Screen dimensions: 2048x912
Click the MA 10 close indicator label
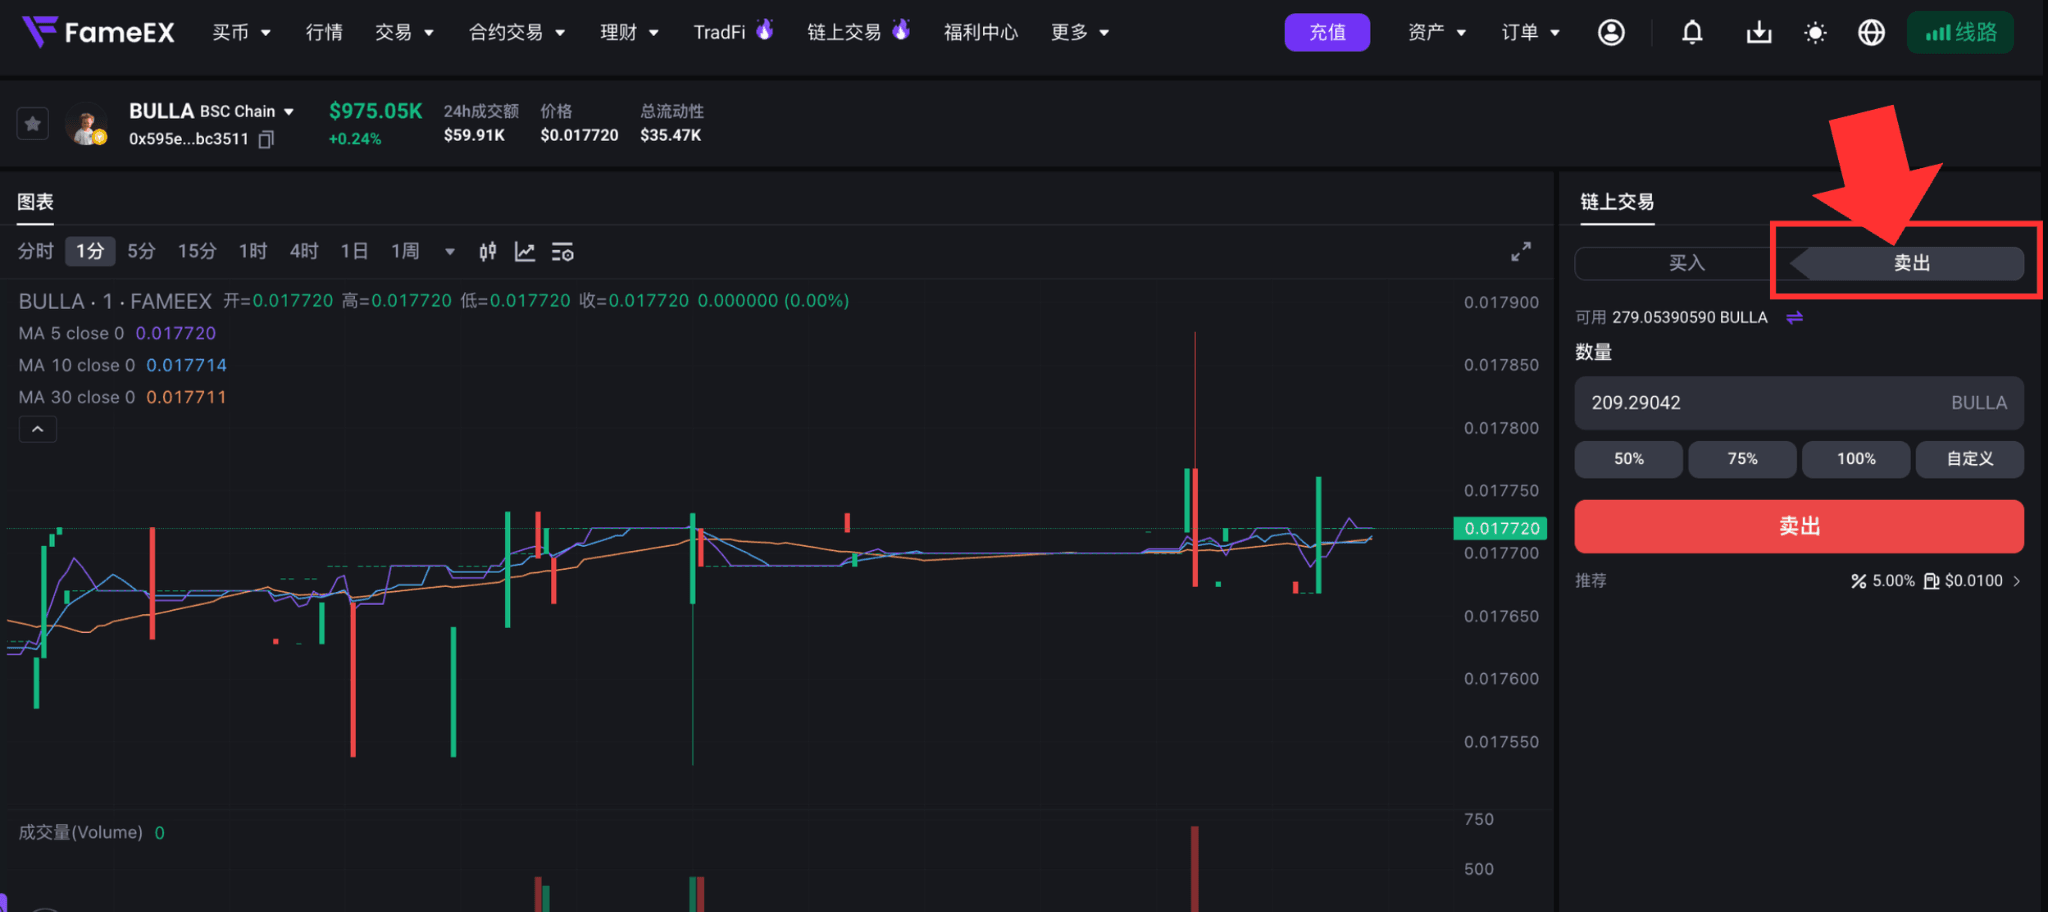77,365
